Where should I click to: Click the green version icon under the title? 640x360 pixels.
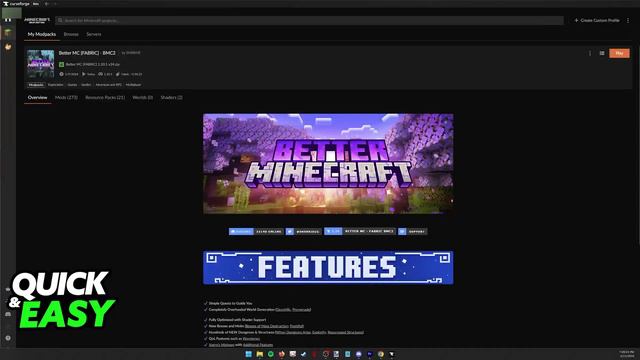tap(62, 64)
